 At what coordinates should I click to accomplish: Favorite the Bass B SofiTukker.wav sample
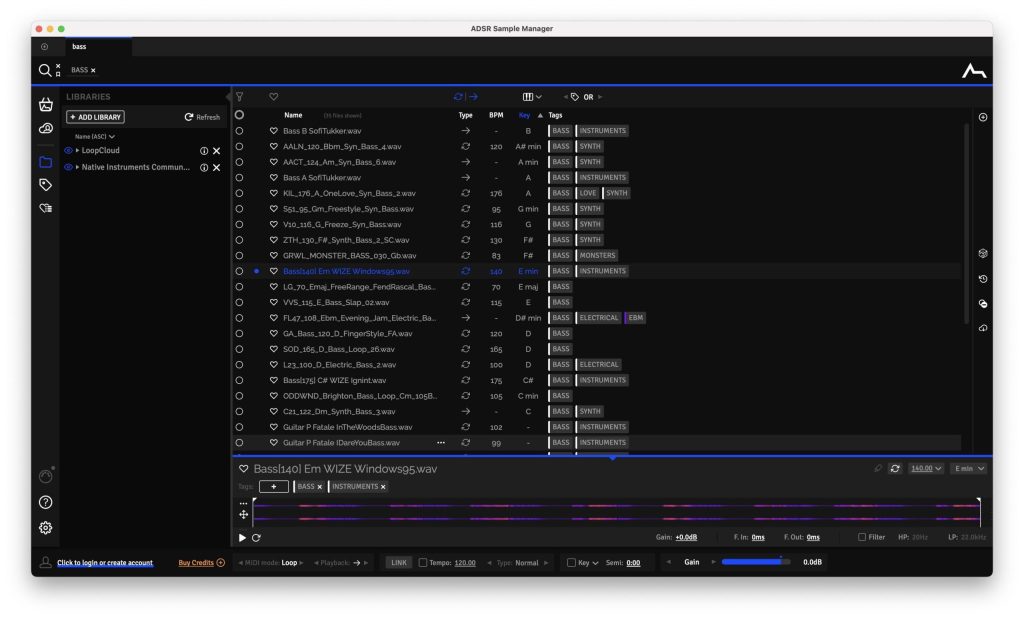(x=273, y=131)
